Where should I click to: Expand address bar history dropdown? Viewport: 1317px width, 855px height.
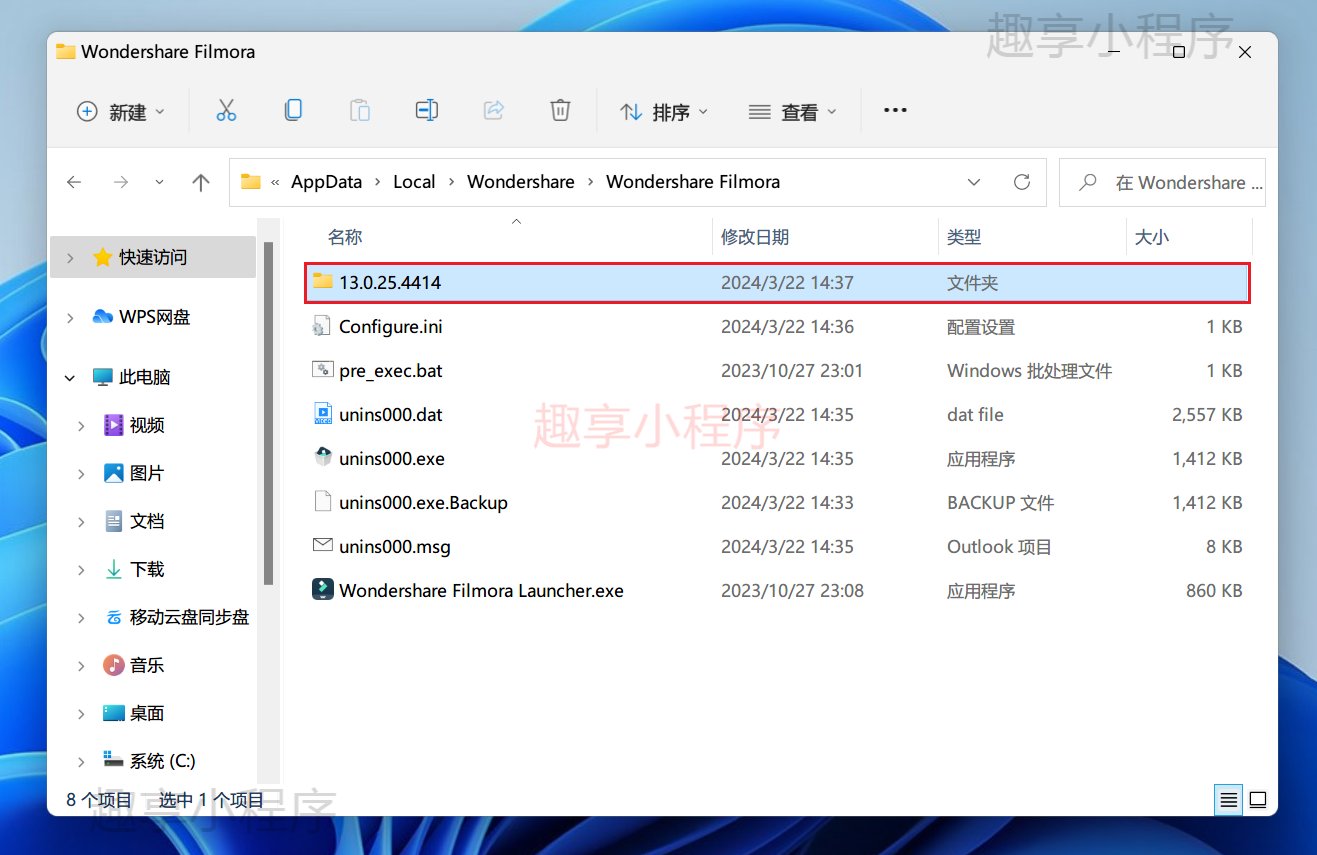tap(974, 182)
